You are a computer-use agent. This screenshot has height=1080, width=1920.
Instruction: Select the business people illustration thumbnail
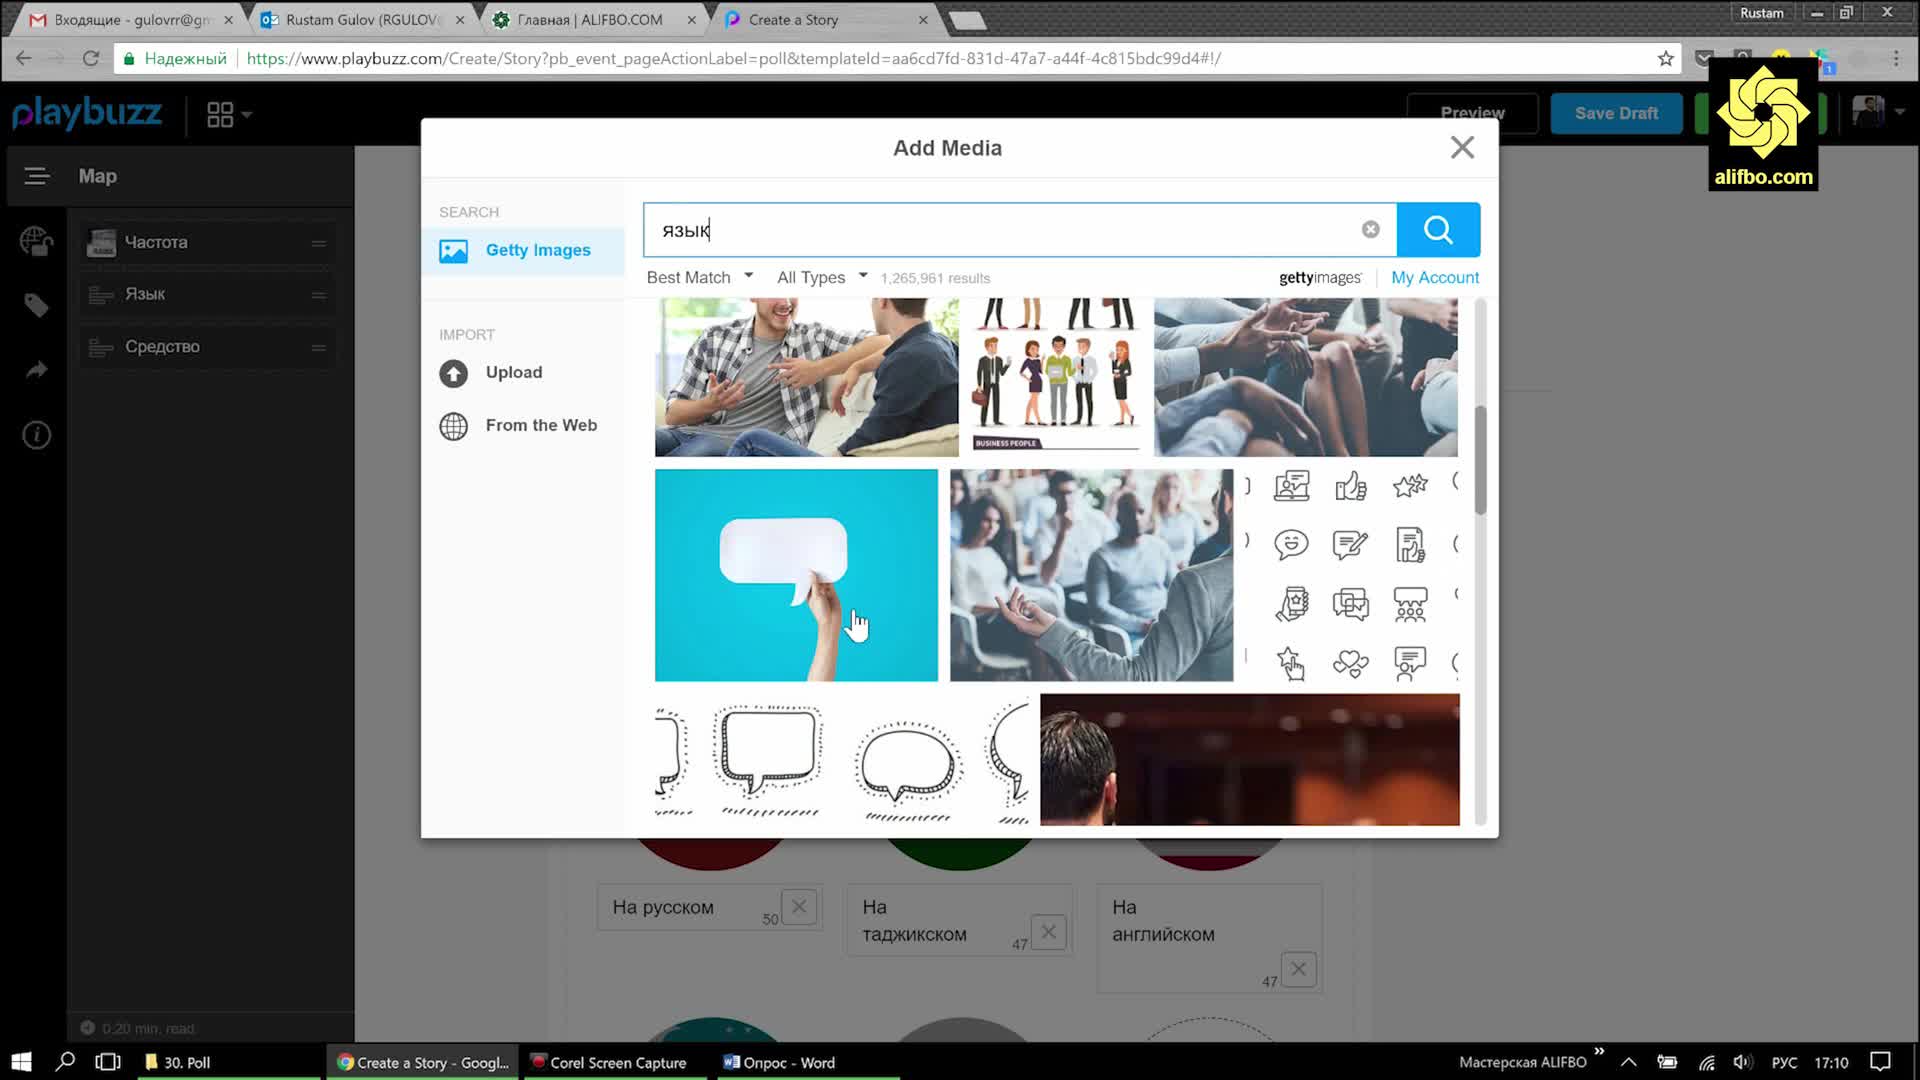coord(1056,377)
